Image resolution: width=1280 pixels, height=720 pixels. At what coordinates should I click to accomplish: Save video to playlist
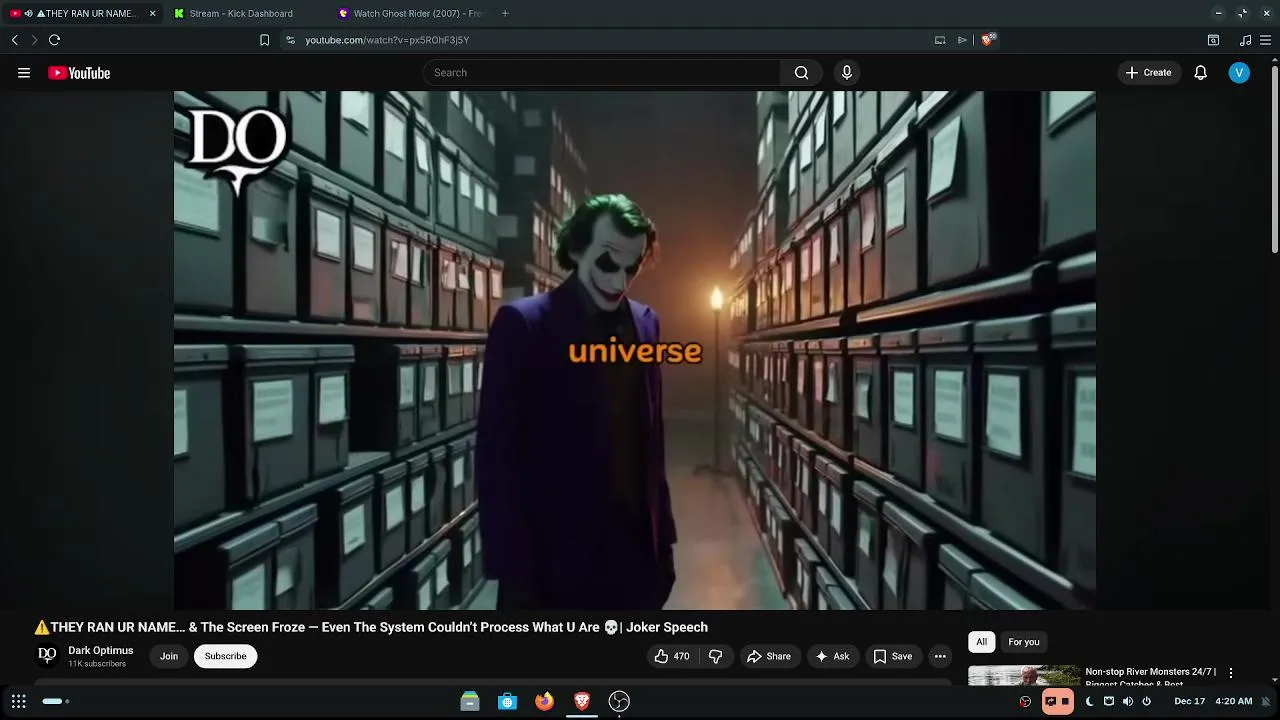tap(892, 656)
